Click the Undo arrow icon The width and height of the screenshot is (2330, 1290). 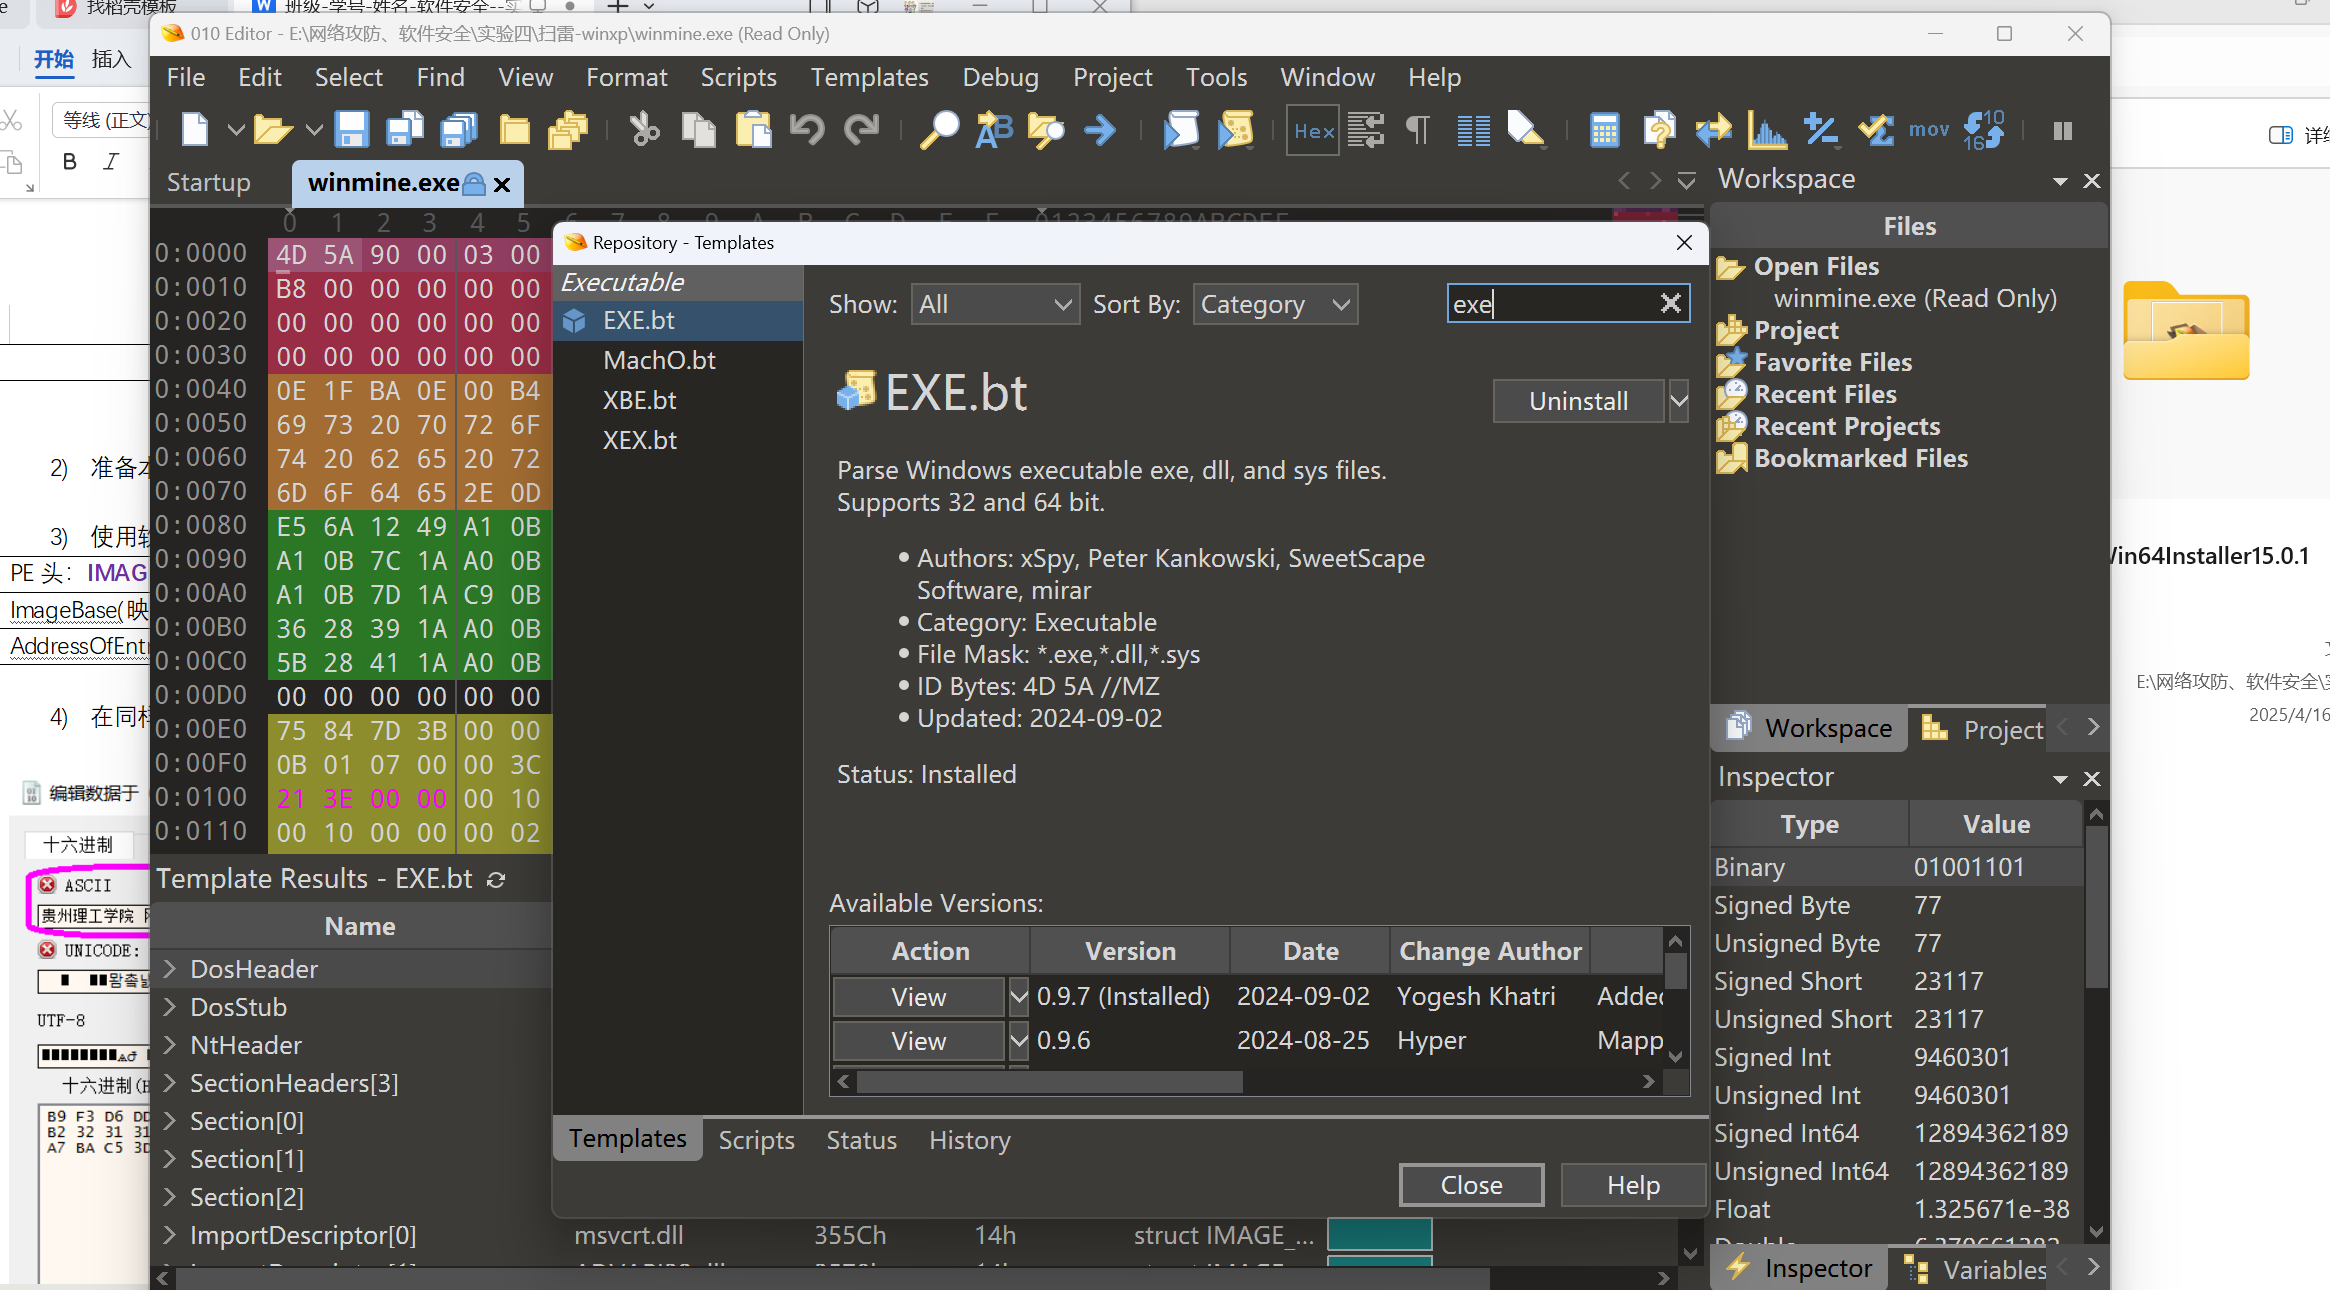[806, 130]
